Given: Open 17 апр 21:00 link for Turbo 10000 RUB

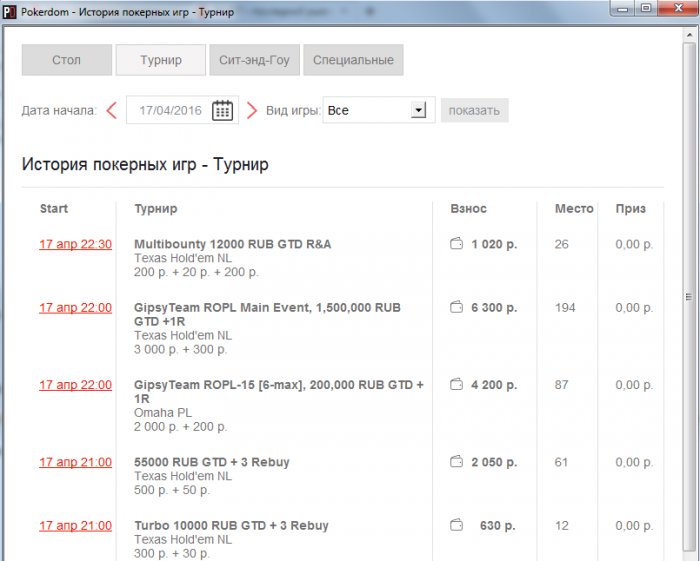Looking at the screenshot, I should [75, 526].
